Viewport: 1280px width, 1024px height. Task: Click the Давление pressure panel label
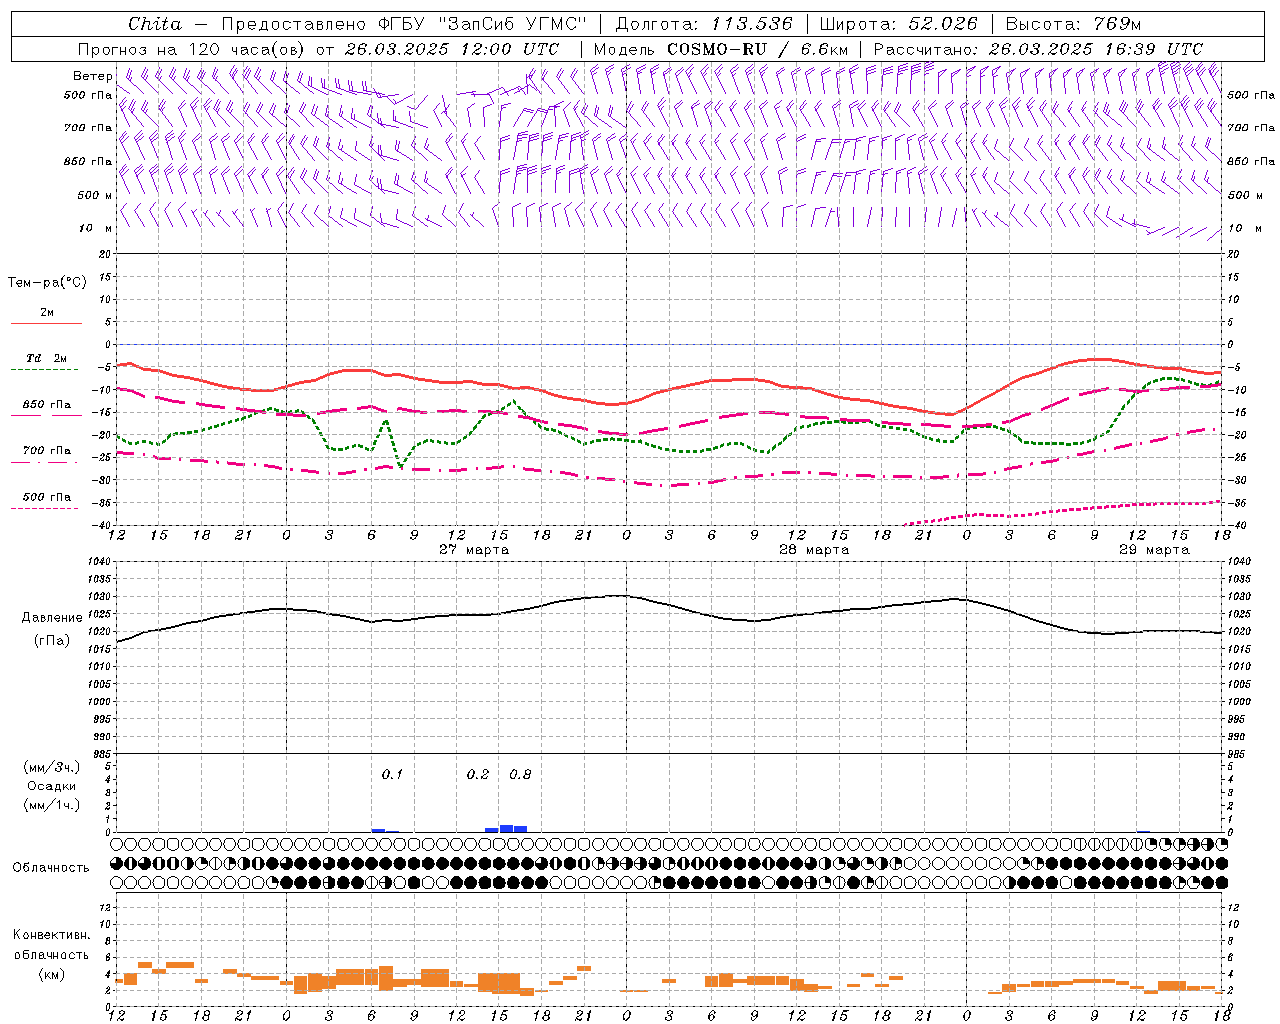pyautogui.click(x=52, y=618)
